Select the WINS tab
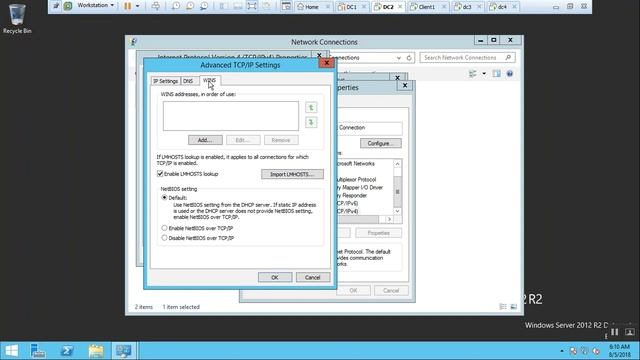The image size is (640, 360). 209,80
